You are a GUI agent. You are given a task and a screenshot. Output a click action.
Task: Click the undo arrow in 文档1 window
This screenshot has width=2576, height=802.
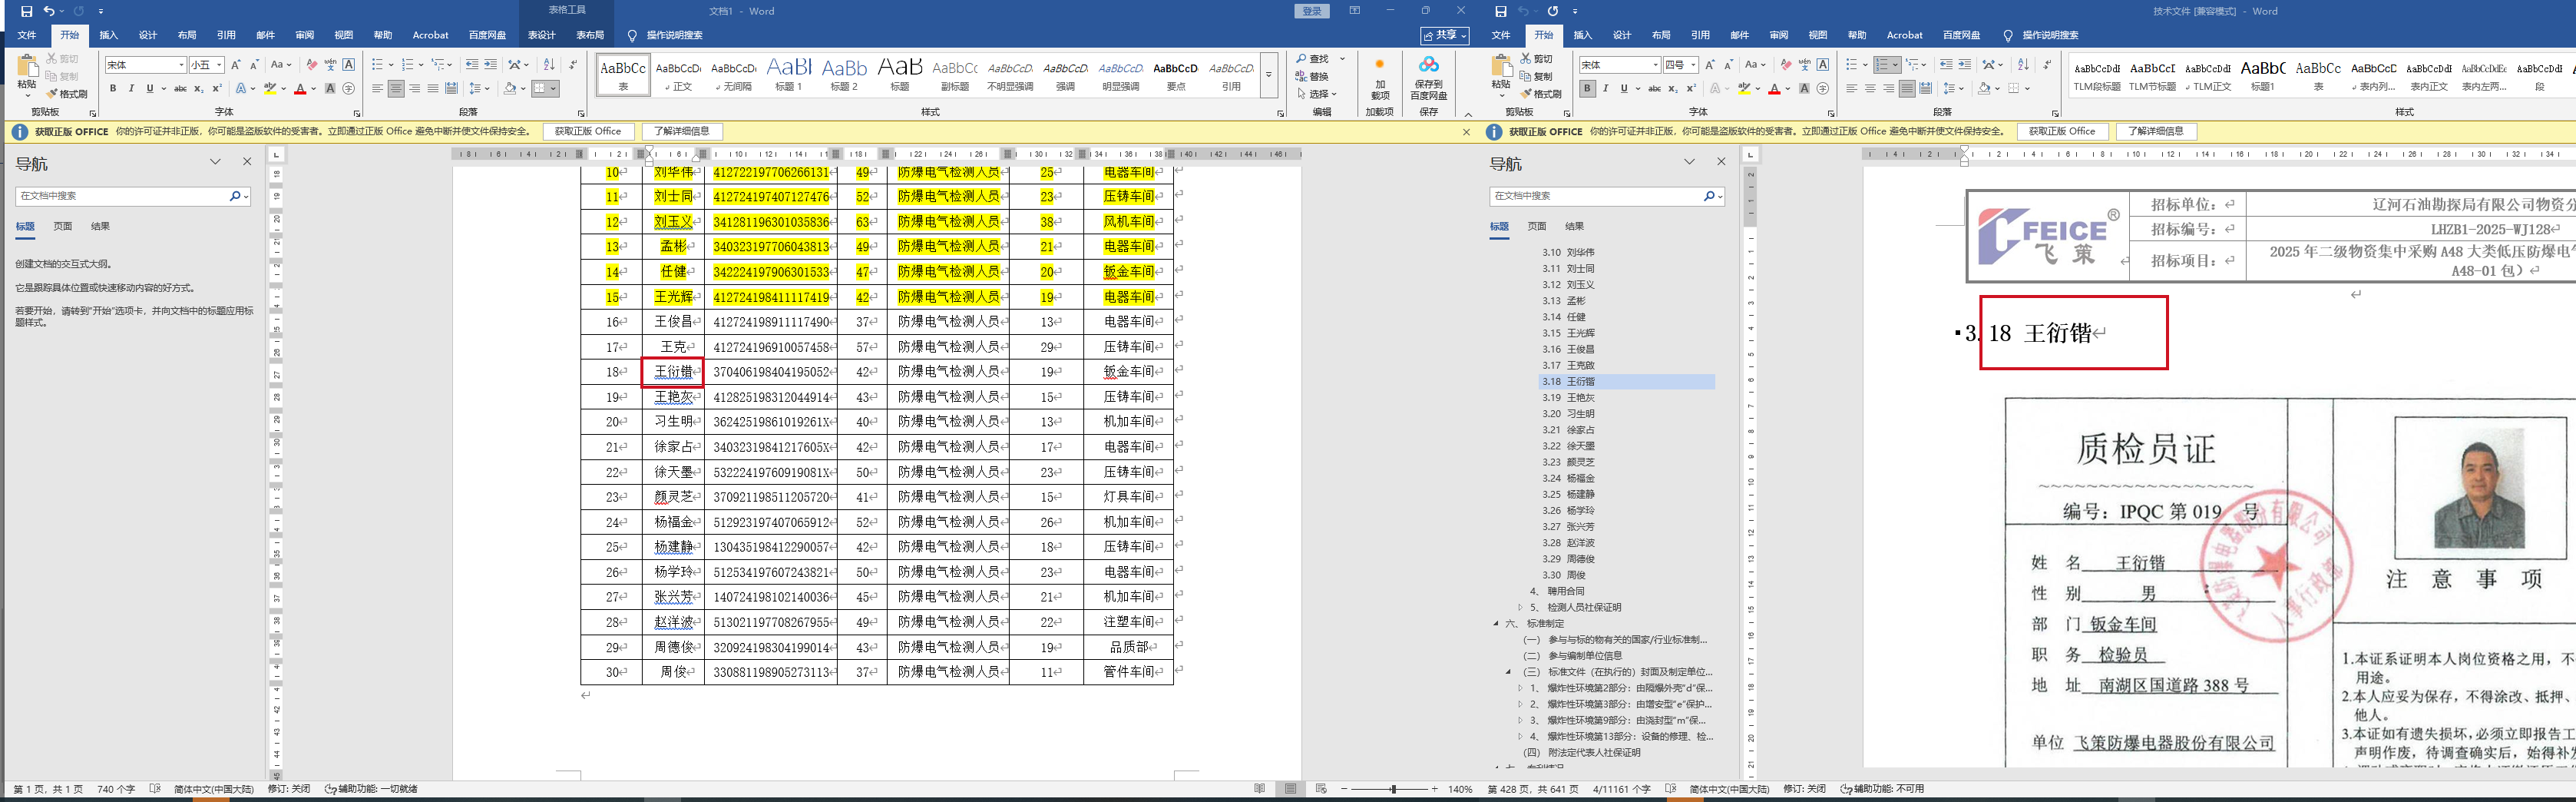(x=48, y=11)
